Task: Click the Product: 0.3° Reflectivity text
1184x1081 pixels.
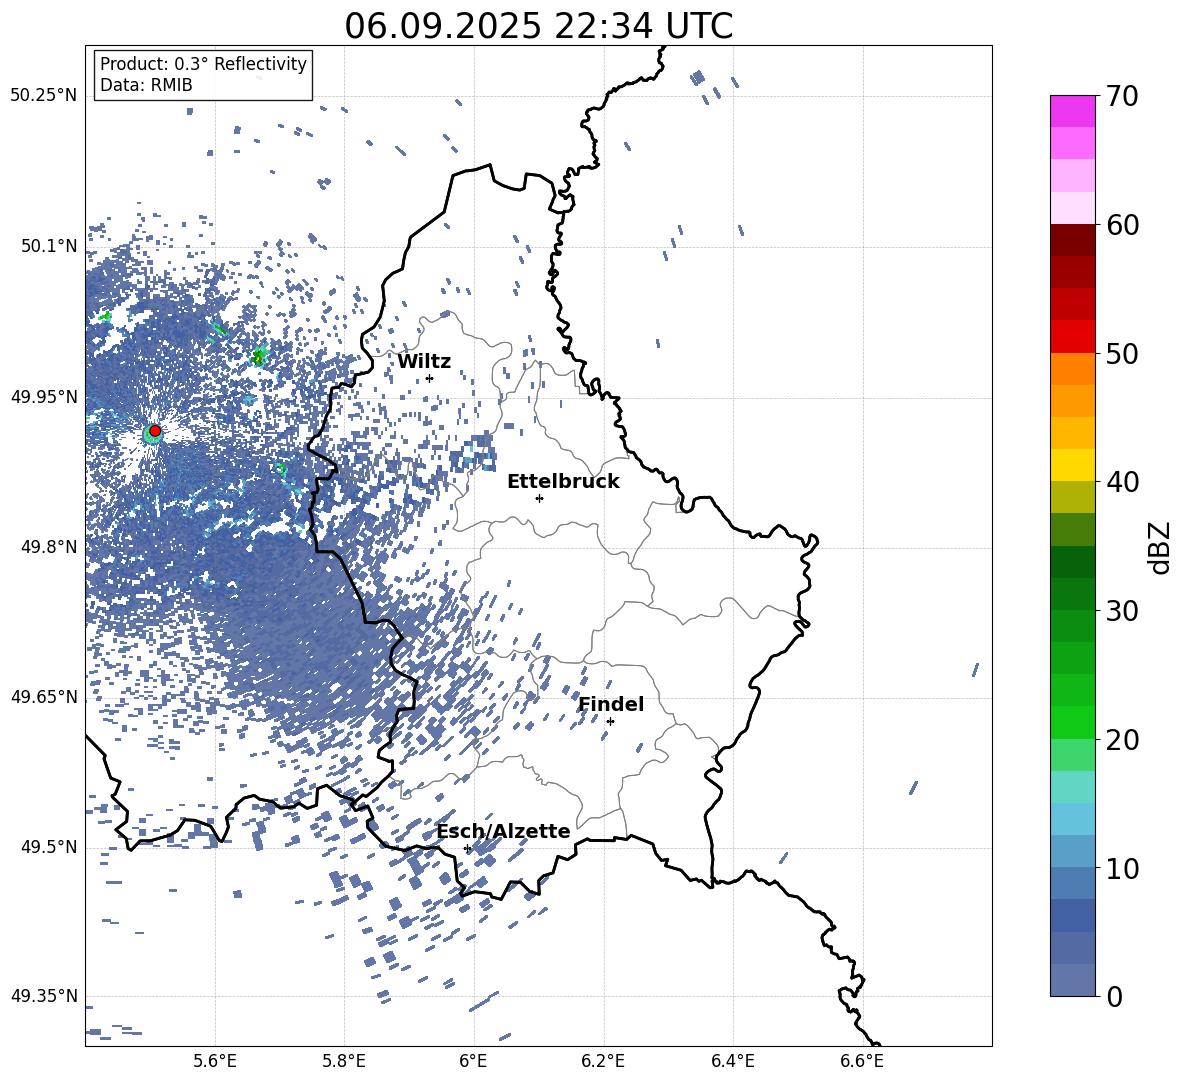Action: pos(203,63)
